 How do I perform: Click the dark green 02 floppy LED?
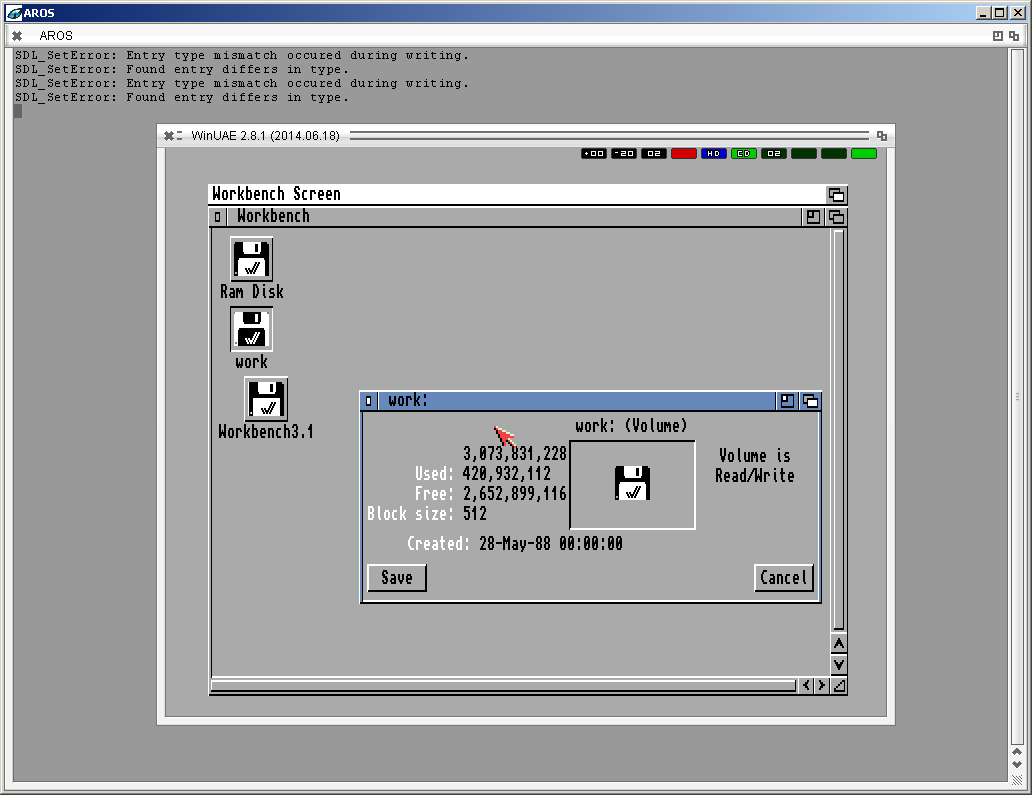(774, 153)
